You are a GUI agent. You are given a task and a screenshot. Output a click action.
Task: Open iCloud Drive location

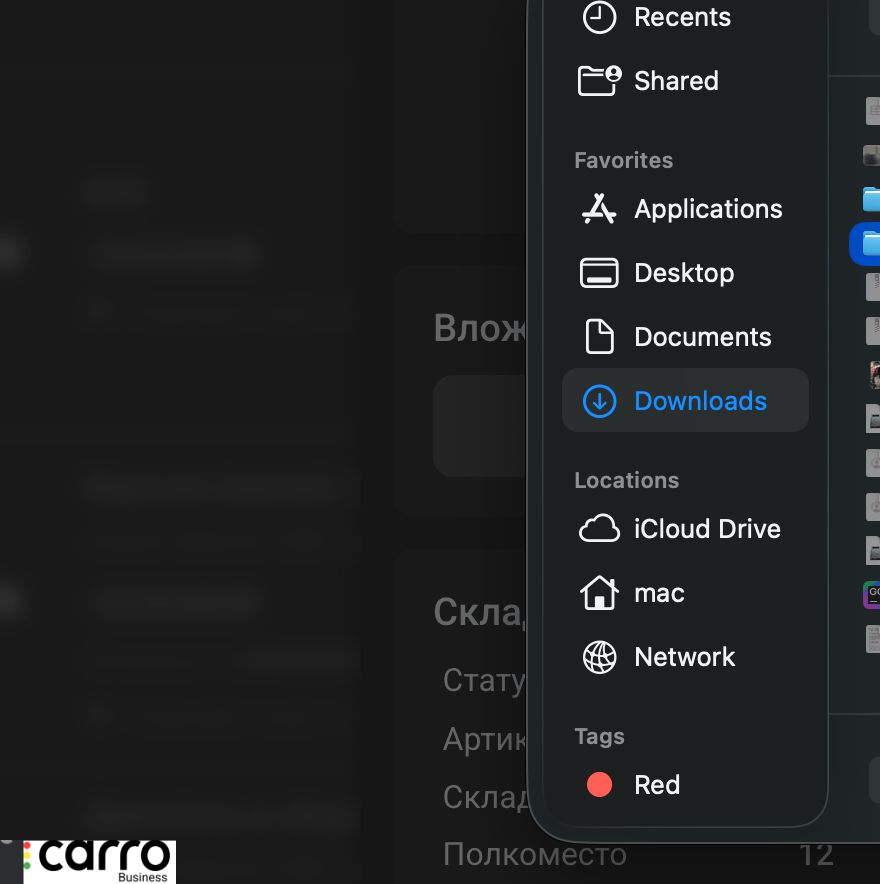point(706,529)
